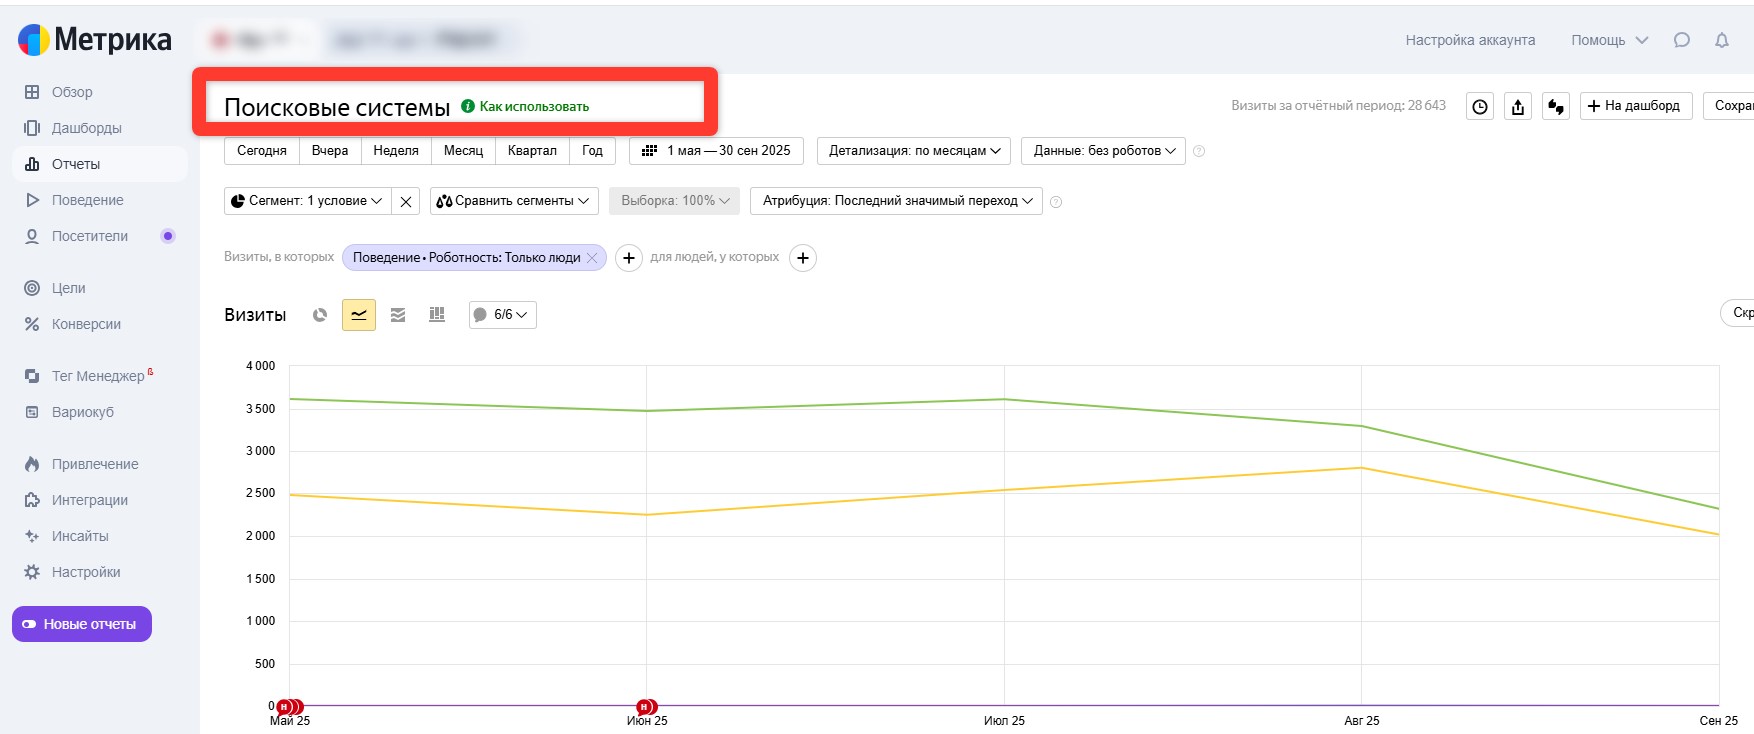Expand the 6/6 metrics selector
This screenshot has height=734, width=1754.
pos(503,315)
